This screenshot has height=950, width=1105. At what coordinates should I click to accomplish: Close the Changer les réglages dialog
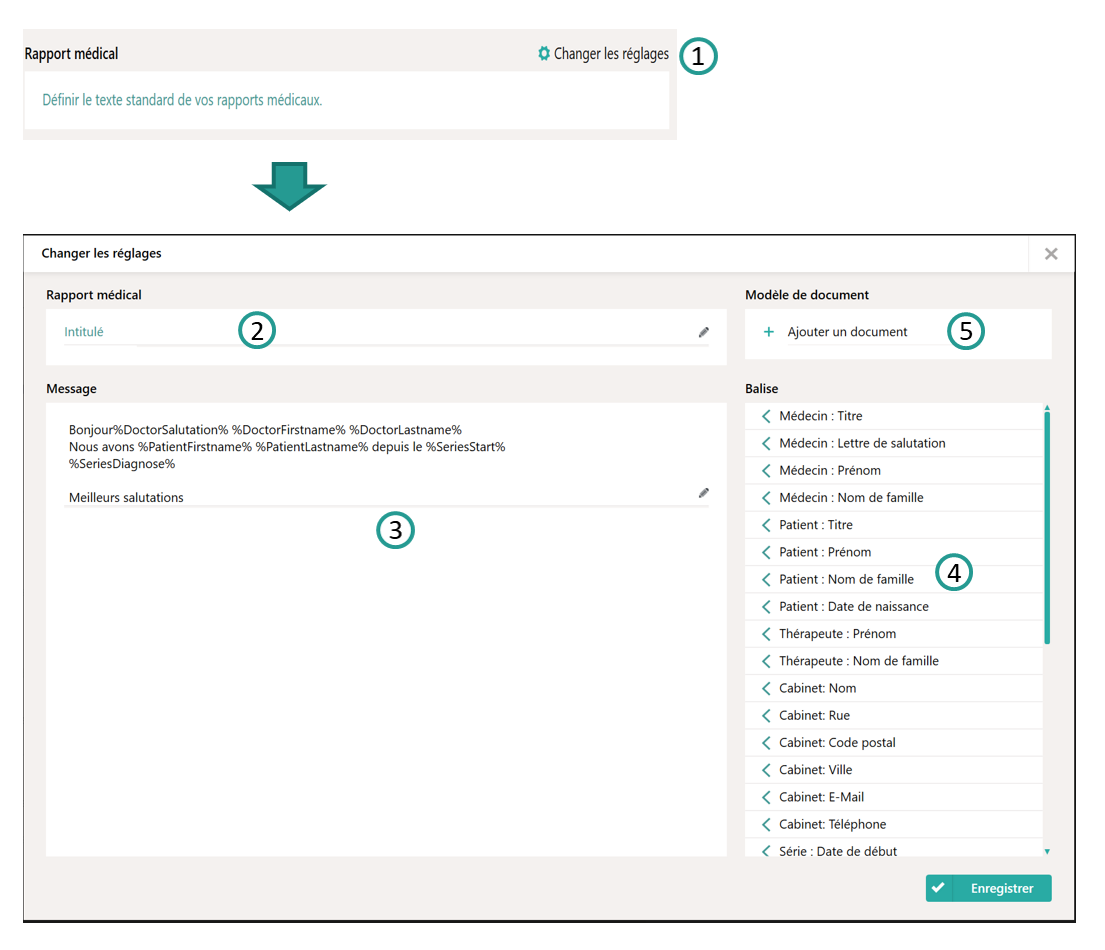click(x=1051, y=254)
